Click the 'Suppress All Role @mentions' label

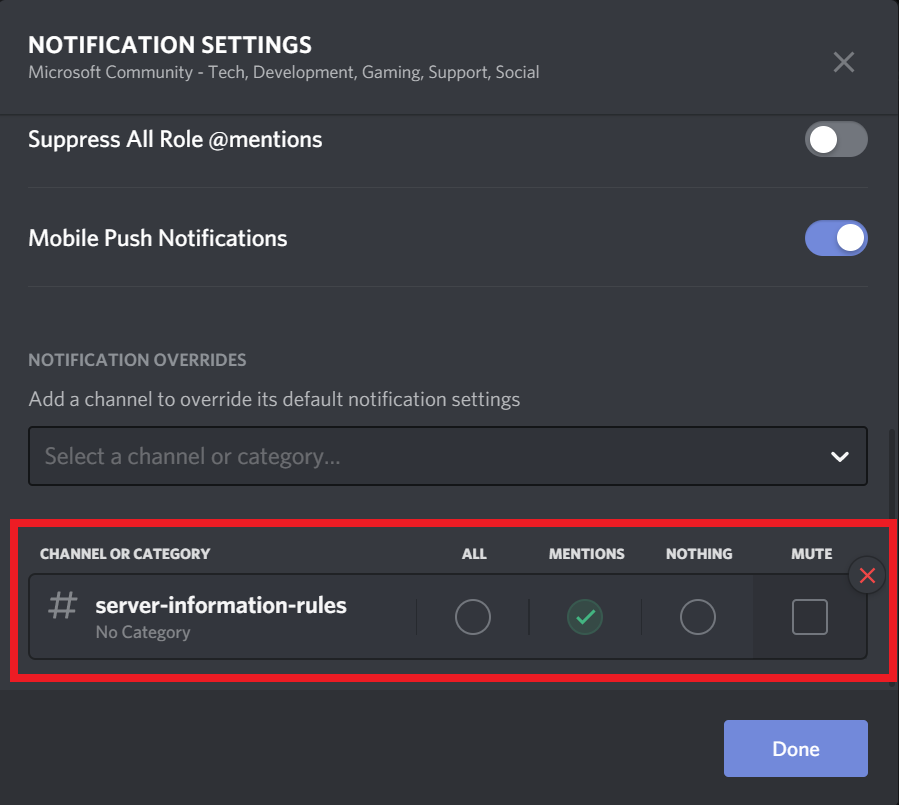coord(175,140)
